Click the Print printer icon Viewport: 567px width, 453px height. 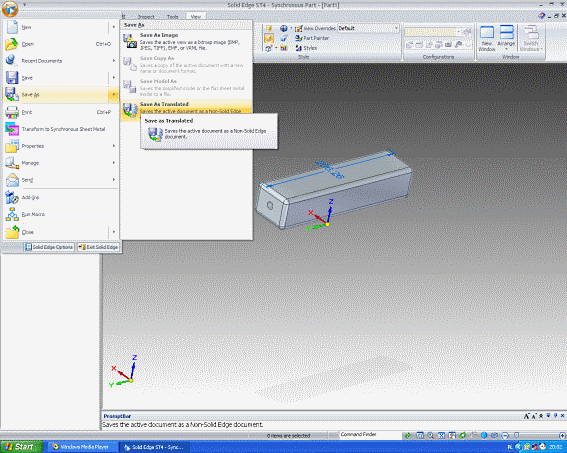tap(12, 112)
